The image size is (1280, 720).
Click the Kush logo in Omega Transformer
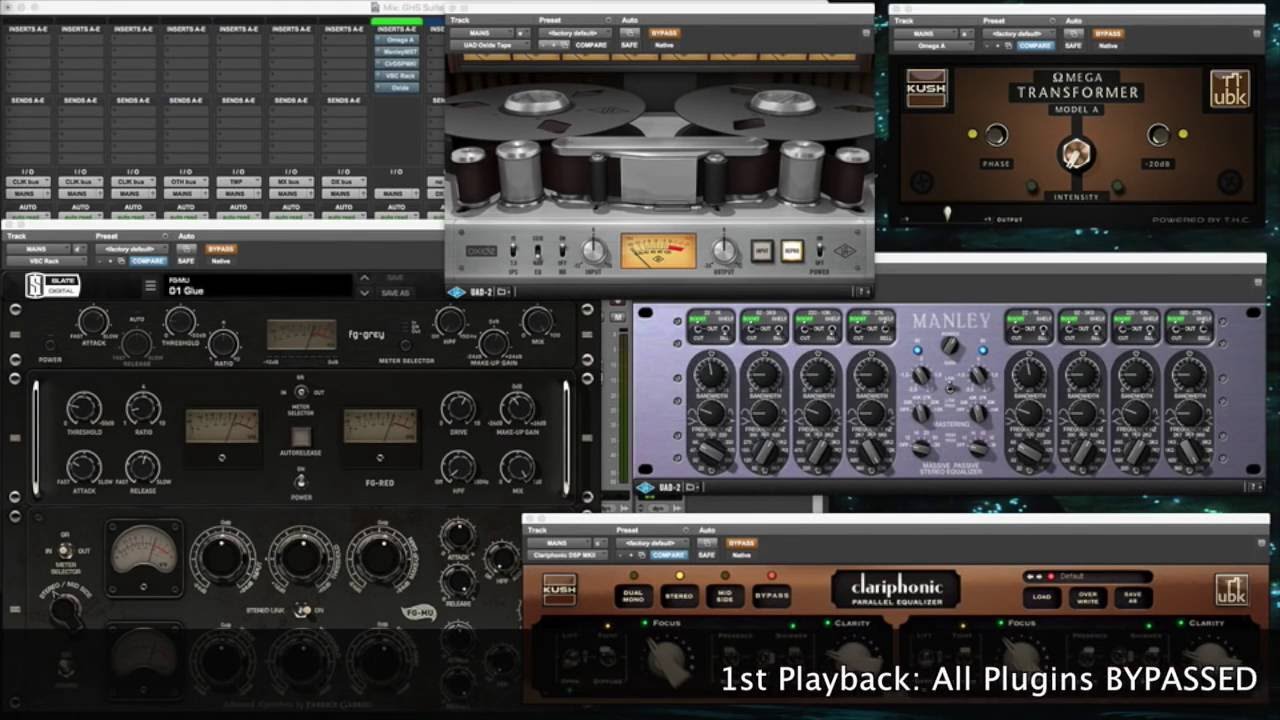coord(925,88)
